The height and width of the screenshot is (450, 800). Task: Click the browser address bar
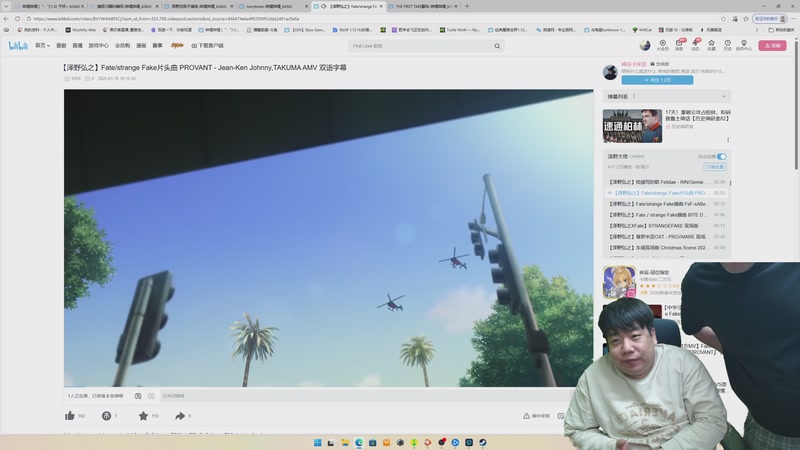coord(372,18)
